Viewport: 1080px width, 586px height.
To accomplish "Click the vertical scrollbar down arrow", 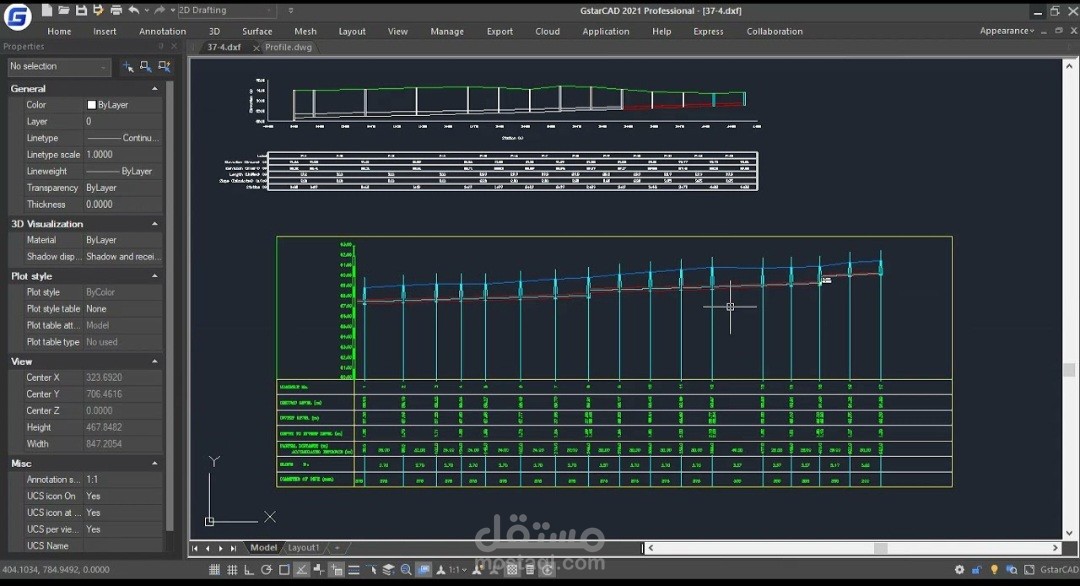I will [x=1069, y=533].
